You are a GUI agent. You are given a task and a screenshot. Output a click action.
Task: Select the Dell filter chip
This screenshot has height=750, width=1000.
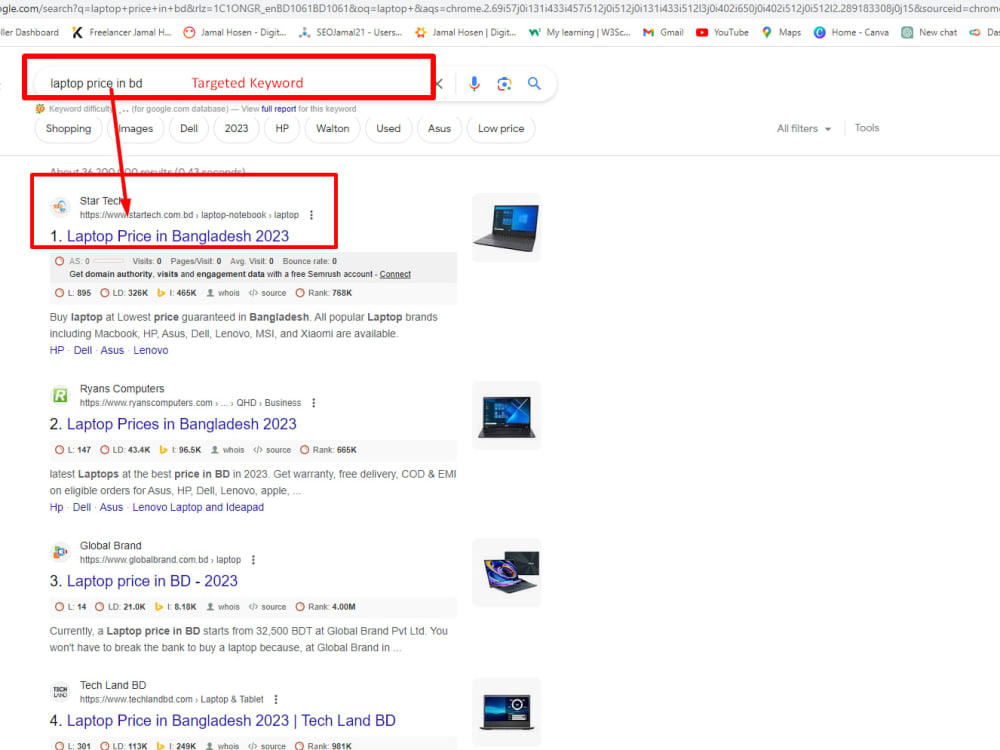pyautogui.click(x=189, y=129)
